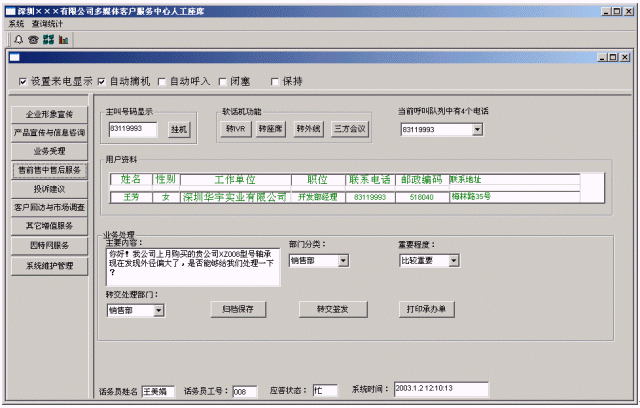Open the 转交处理部门 dropdown
This screenshot has width=640, height=408.
(159, 310)
